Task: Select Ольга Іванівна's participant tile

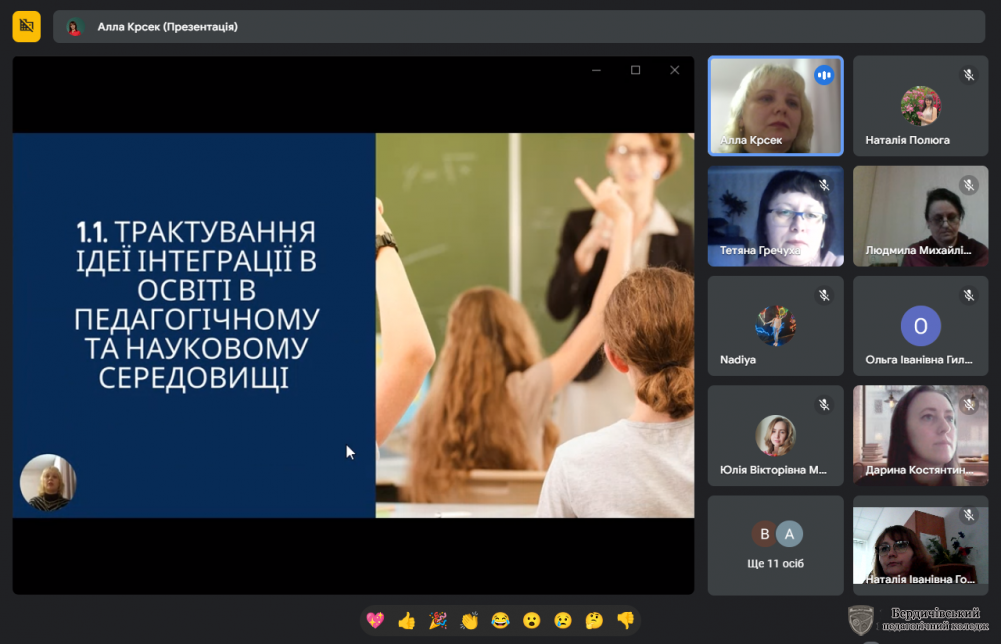Action: click(x=920, y=325)
